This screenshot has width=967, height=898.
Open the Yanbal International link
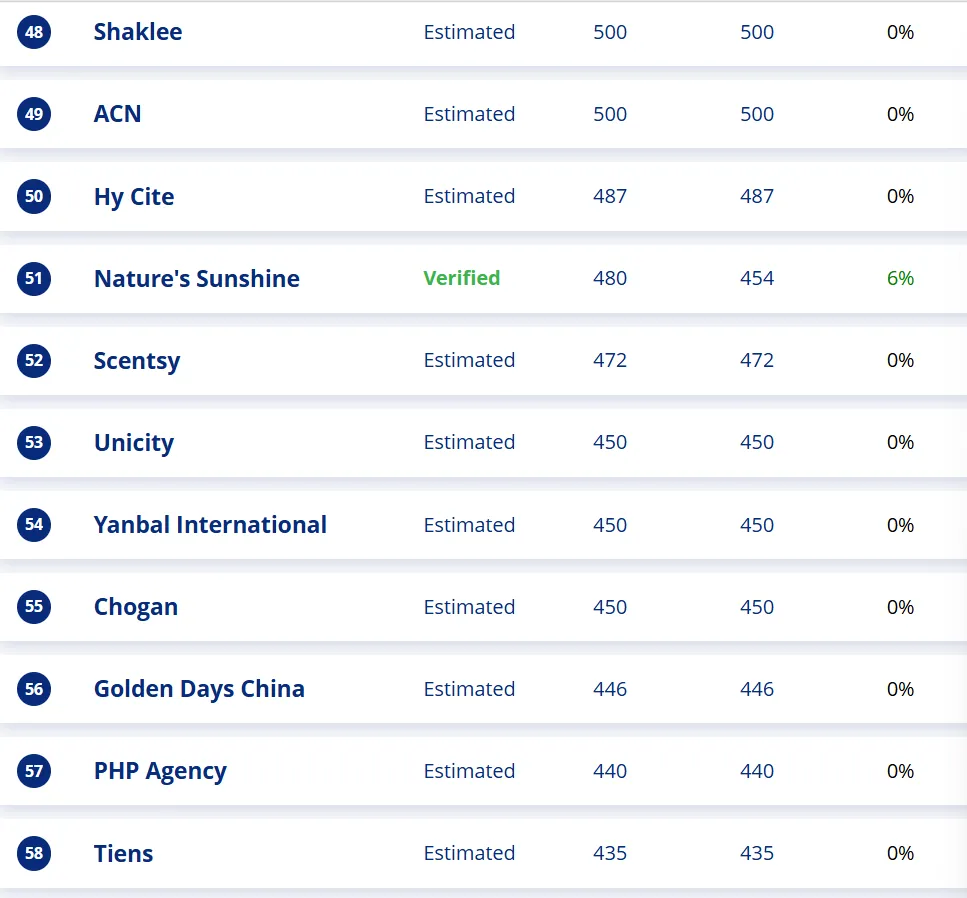tap(210, 525)
